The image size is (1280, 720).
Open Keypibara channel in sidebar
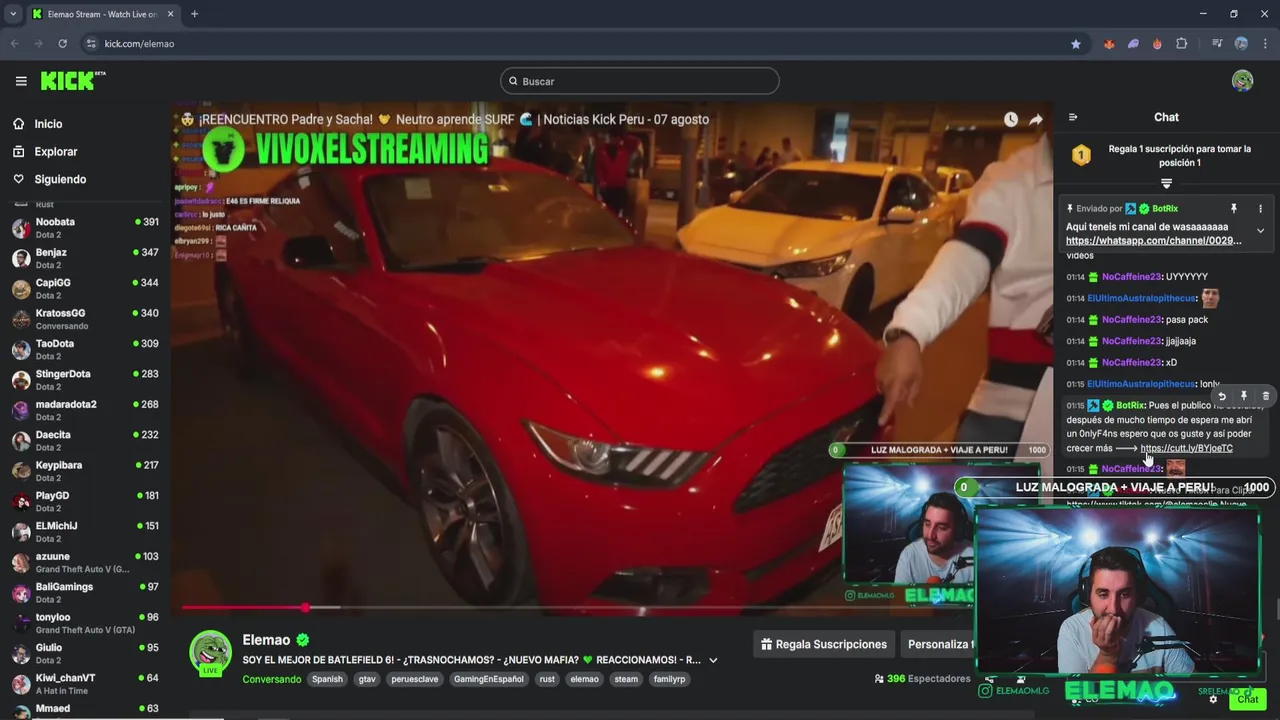click(85, 471)
